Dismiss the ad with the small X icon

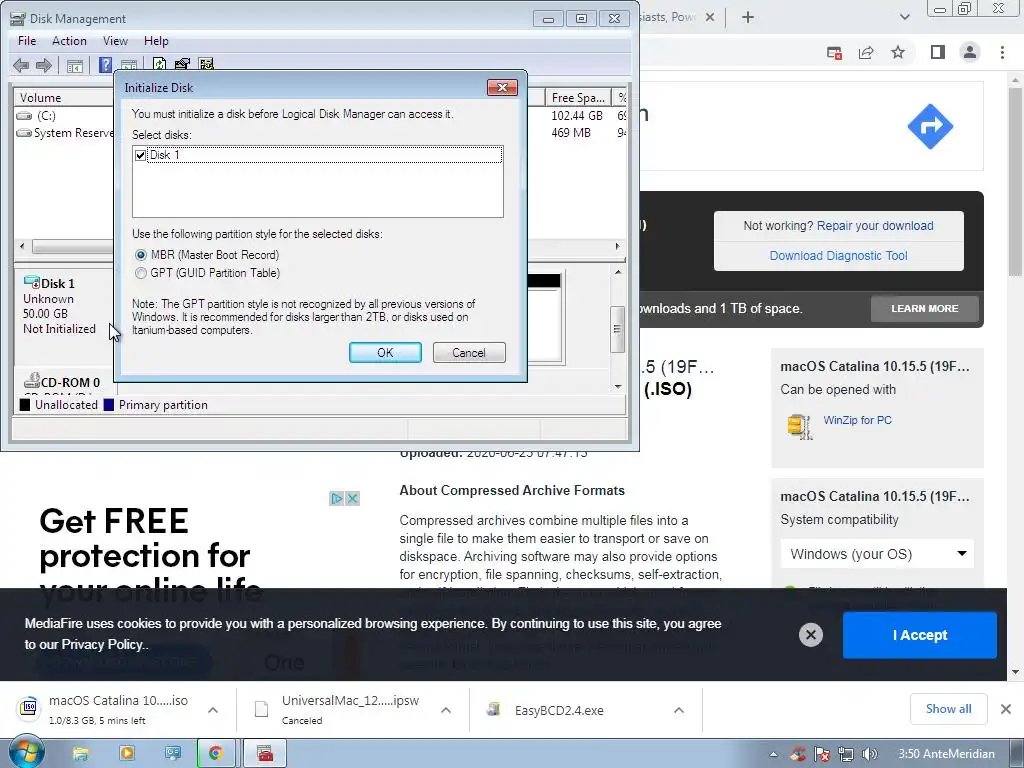pyautogui.click(x=352, y=498)
